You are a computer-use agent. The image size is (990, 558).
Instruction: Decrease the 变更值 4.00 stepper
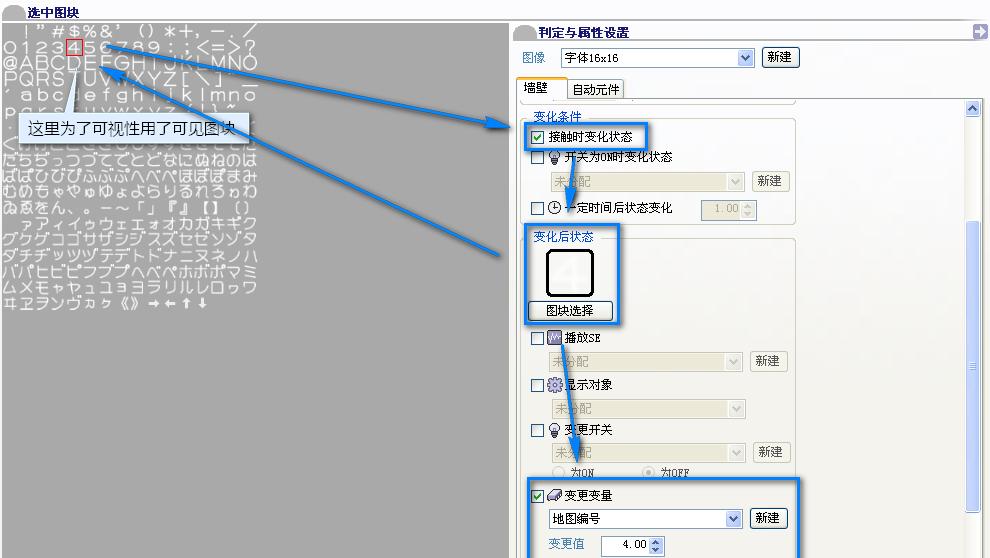pos(656,550)
